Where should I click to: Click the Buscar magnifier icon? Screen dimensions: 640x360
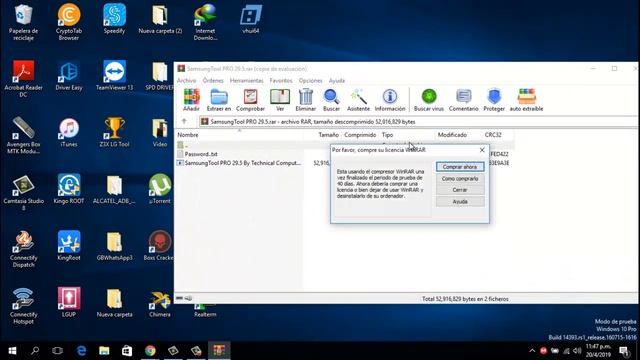pos(331,100)
